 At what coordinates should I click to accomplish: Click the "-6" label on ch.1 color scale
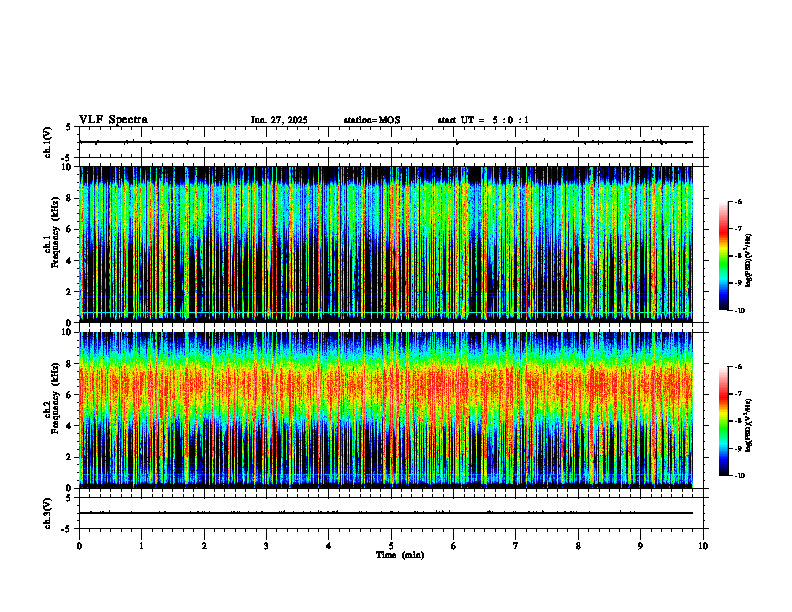(x=738, y=201)
